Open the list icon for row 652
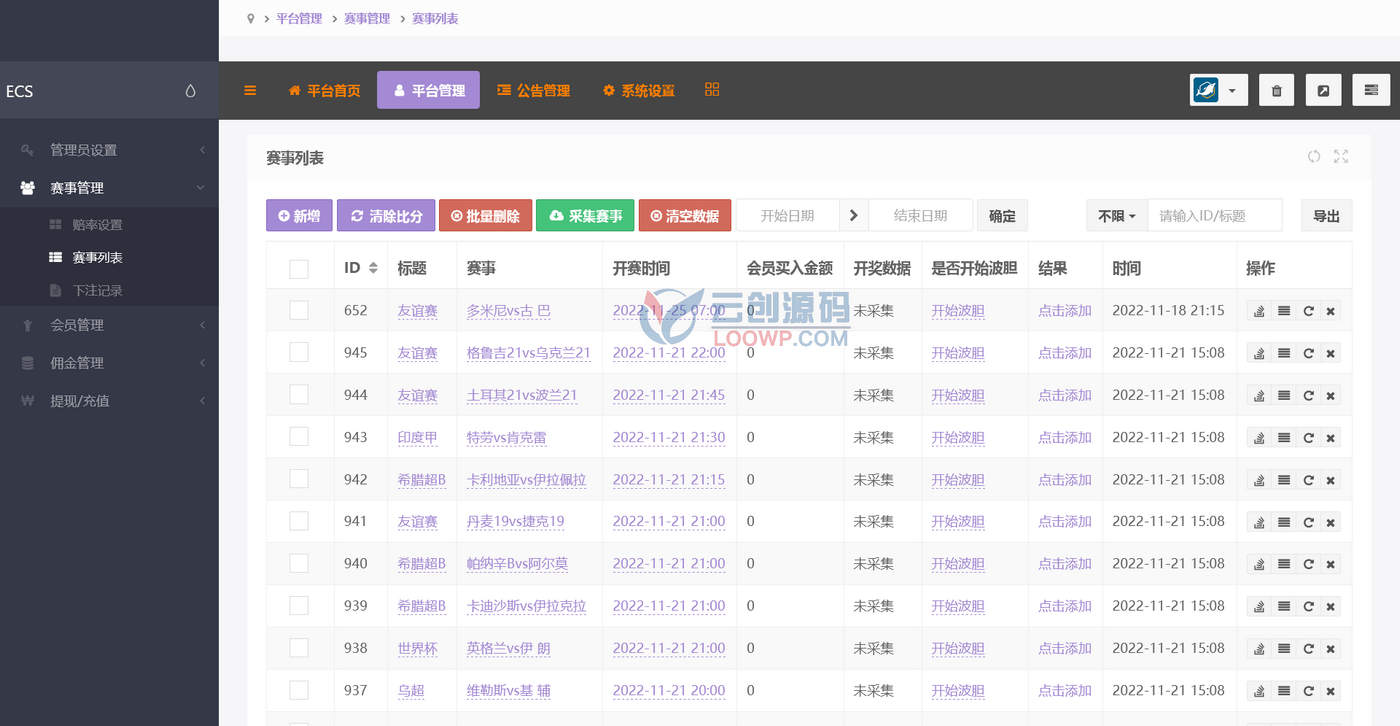Screen dimensions: 1400x726 tap(1283, 311)
